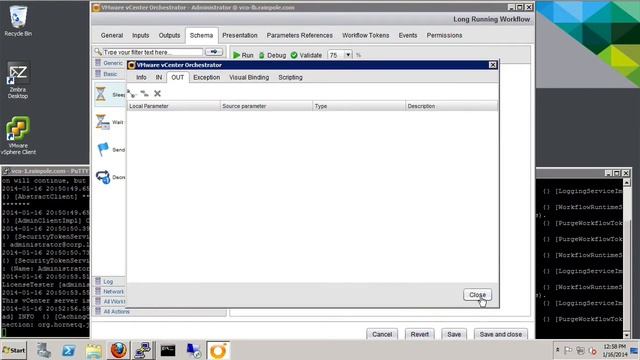Click the Source parameter column header

click(x=266, y=106)
